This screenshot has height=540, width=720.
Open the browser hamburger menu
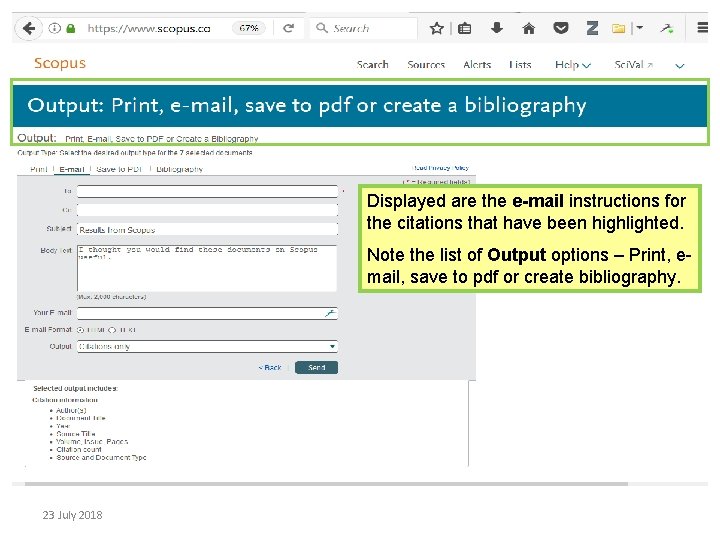703,28
